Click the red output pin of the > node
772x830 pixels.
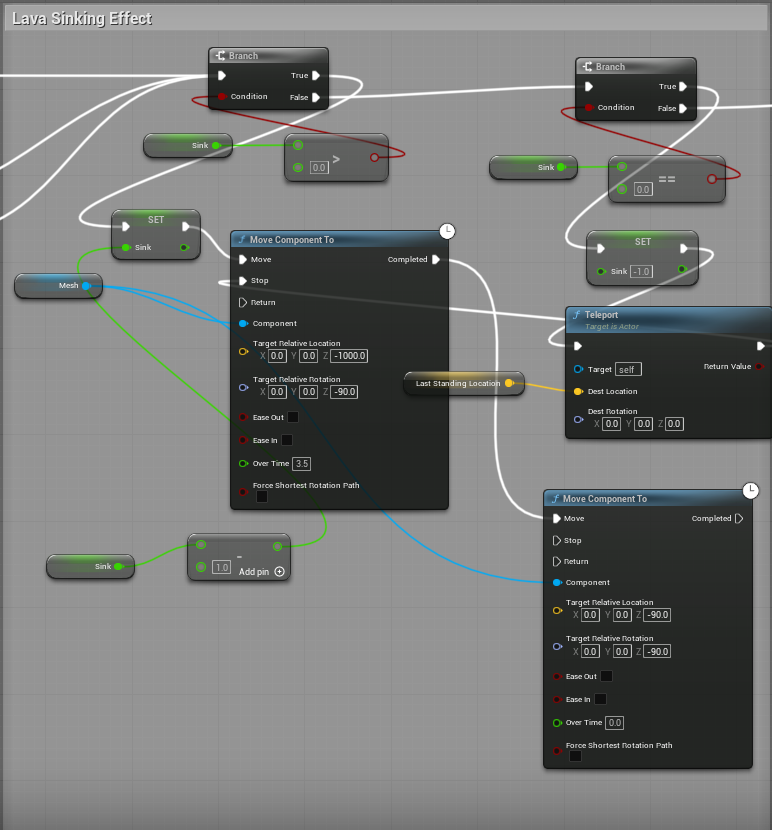(x=375, y=157)
